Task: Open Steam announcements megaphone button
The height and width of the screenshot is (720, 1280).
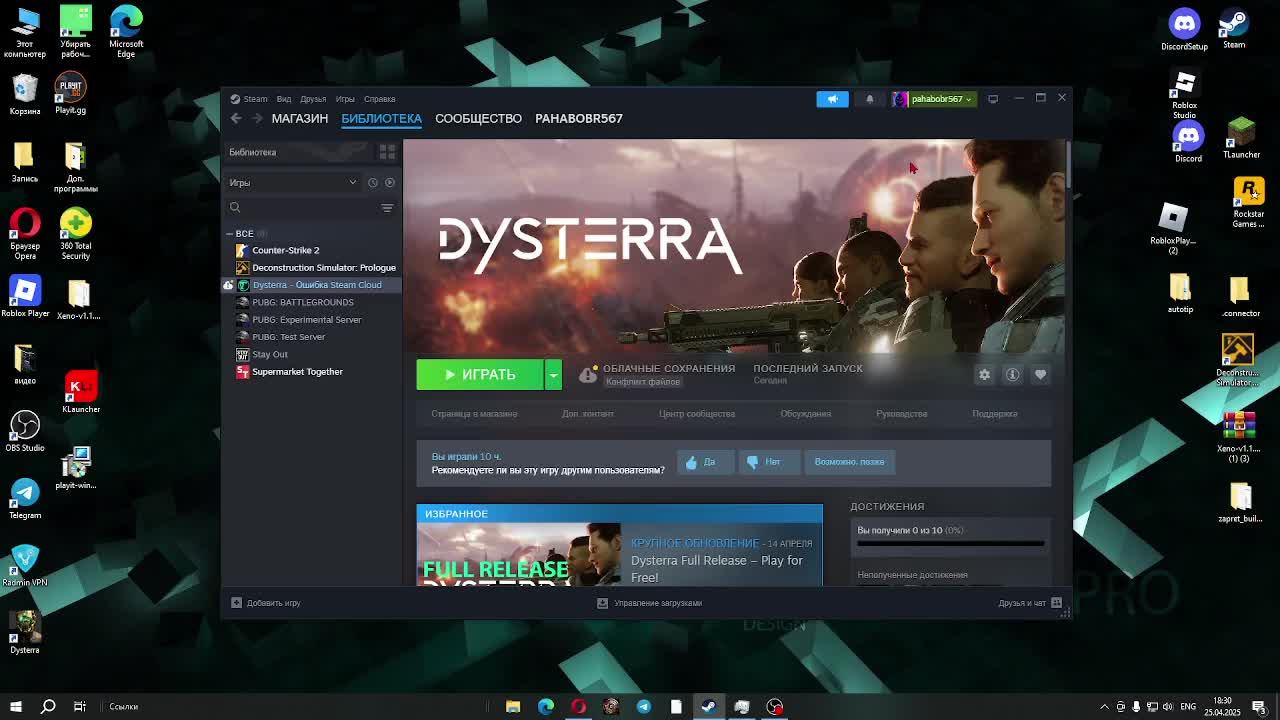Action: click(832, 99)
